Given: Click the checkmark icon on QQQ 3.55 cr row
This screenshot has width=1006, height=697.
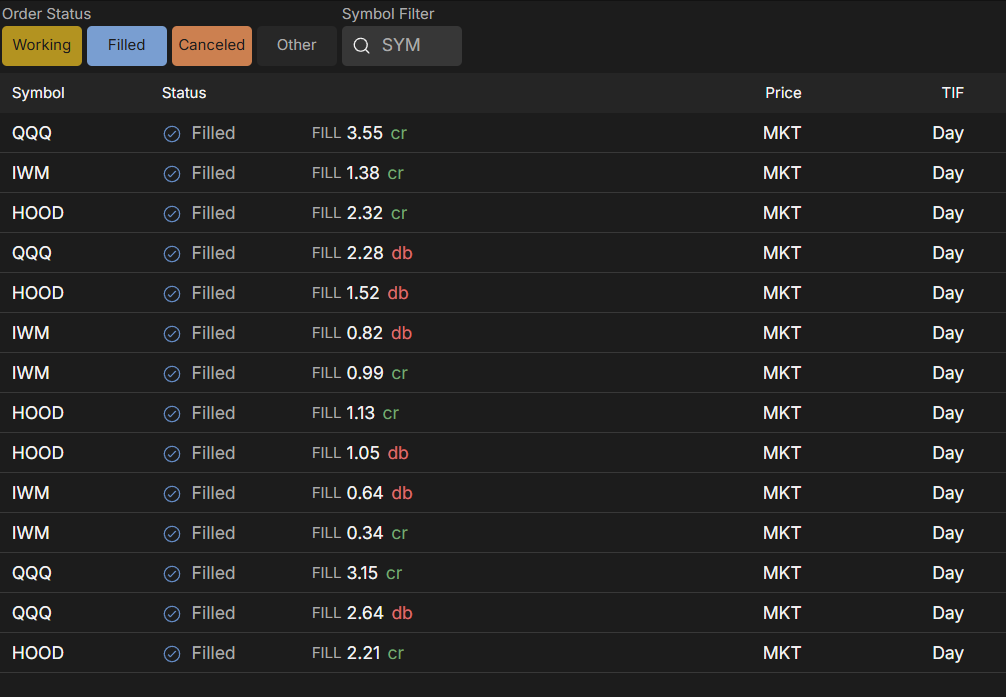Looking at the screenshot, I should 172,133.
